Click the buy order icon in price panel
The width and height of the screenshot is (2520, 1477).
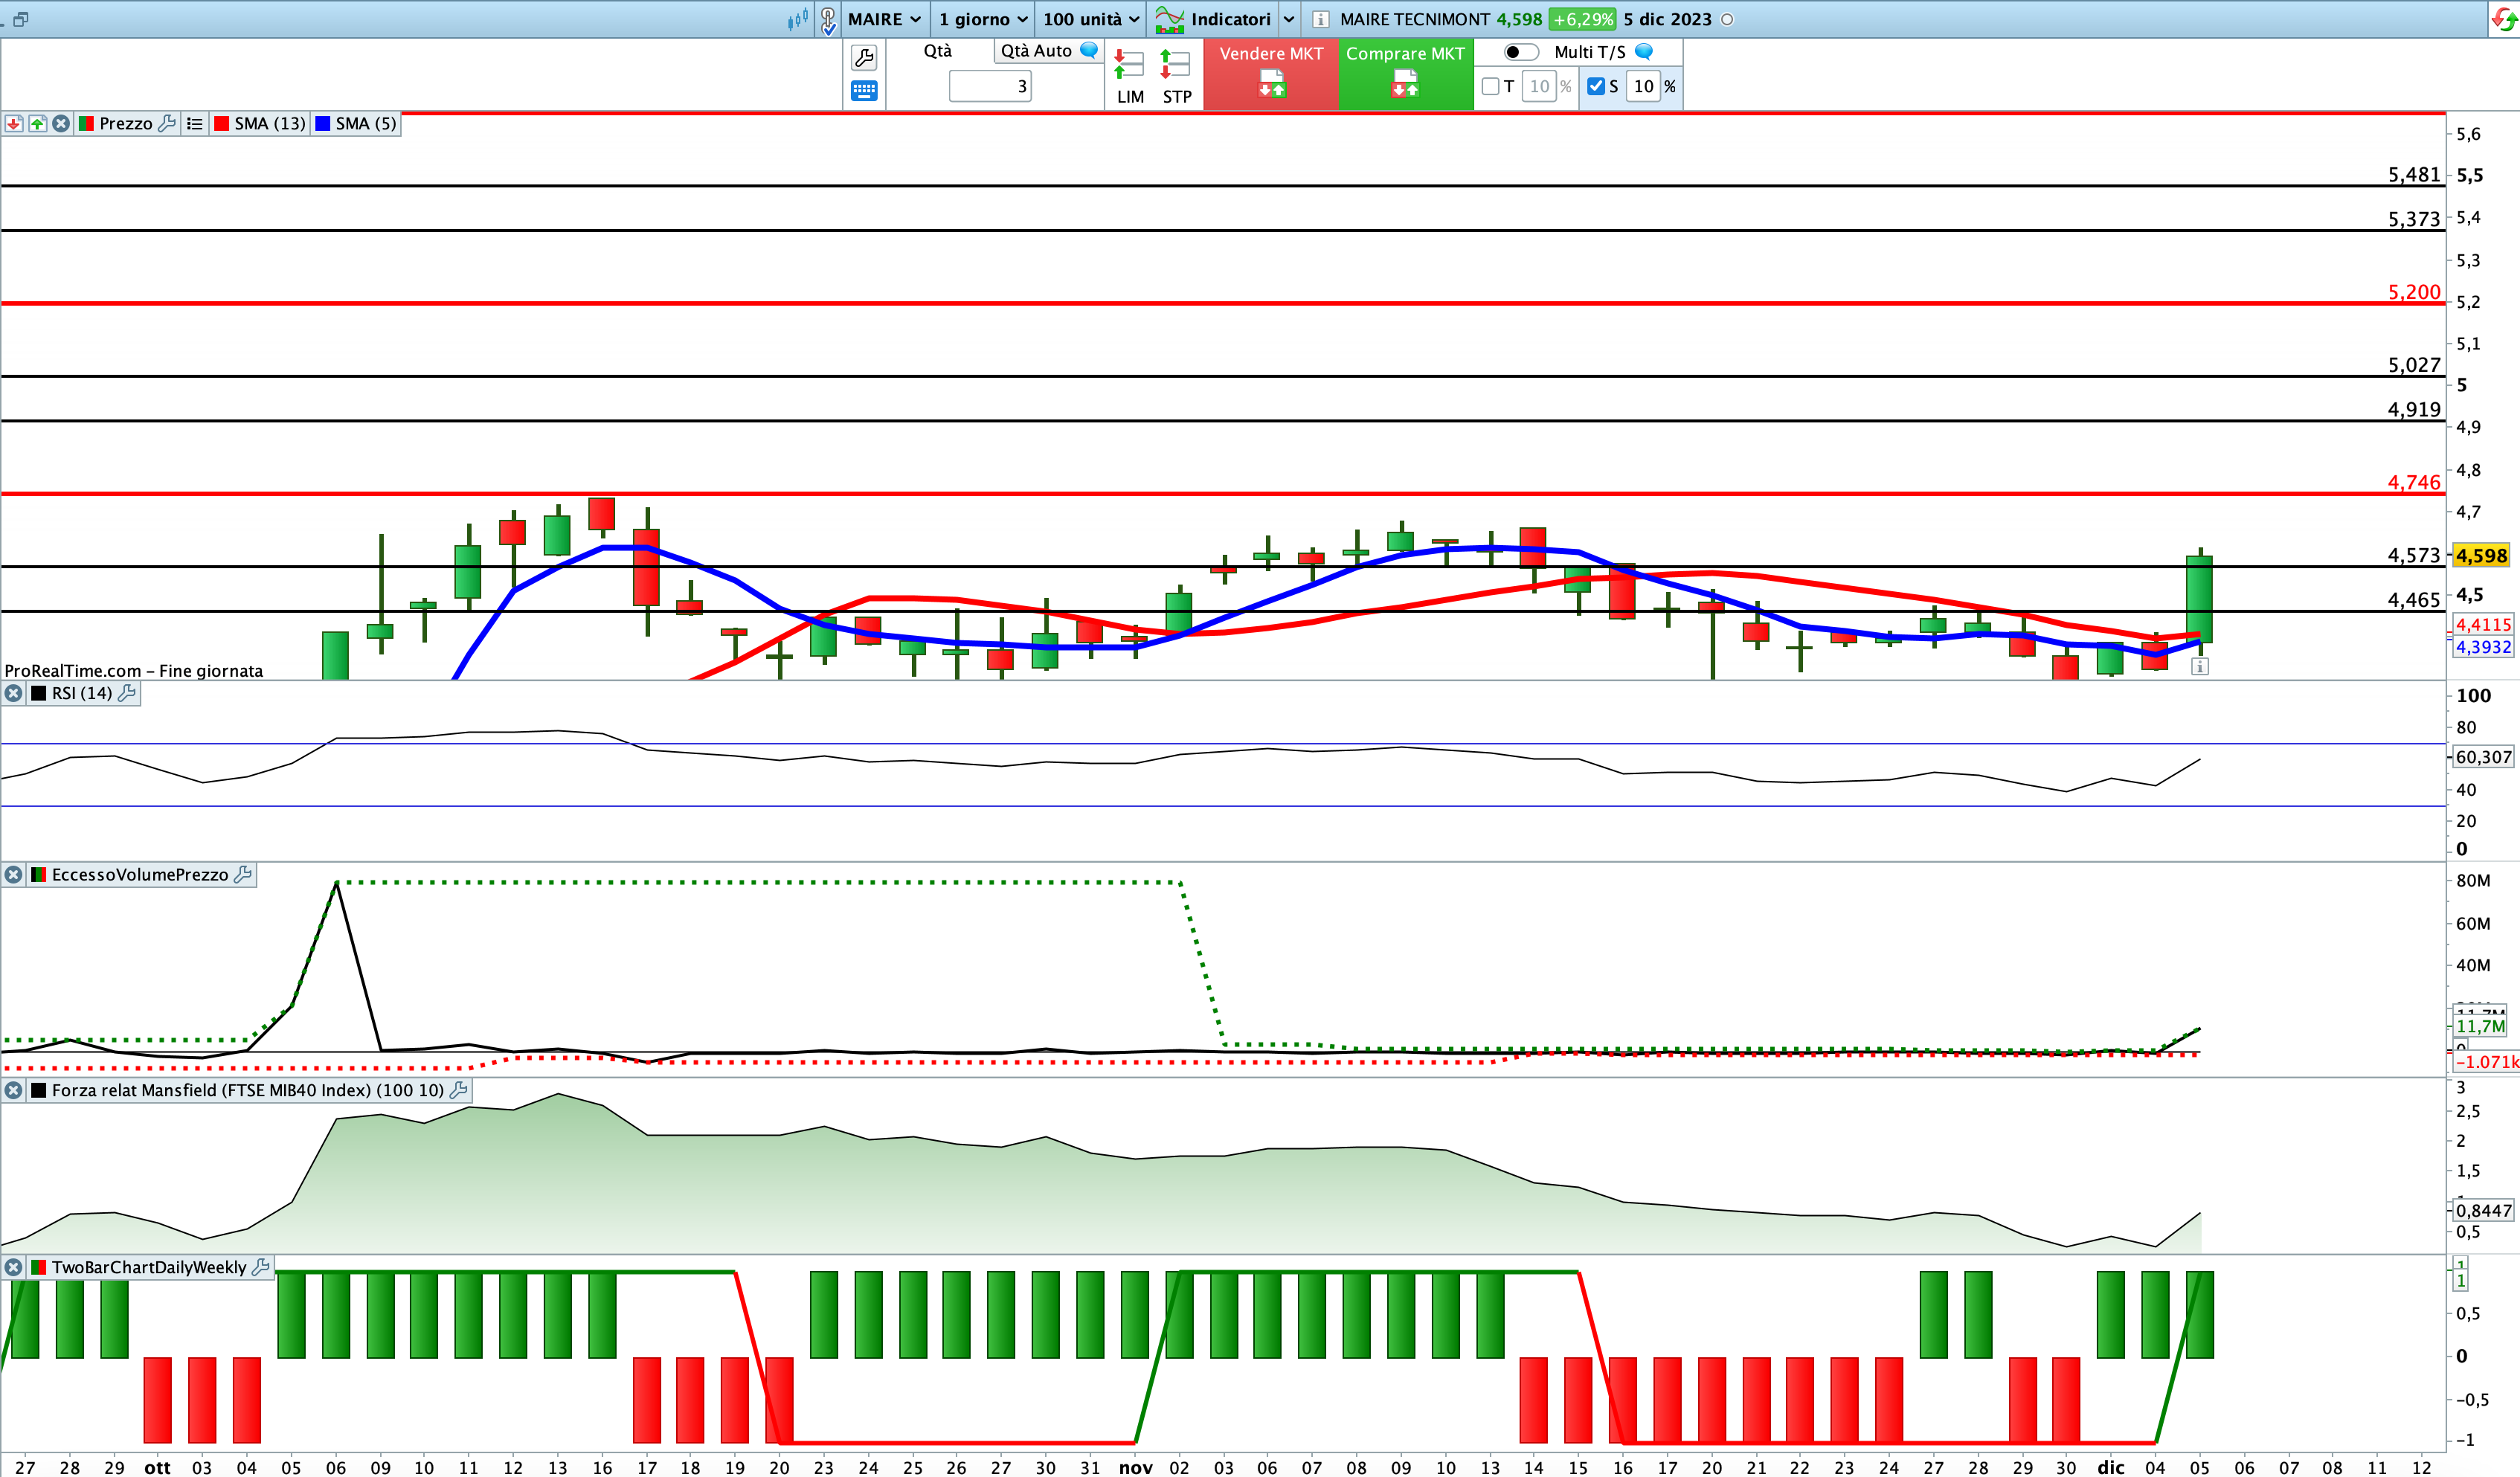(x=37, y=123)
